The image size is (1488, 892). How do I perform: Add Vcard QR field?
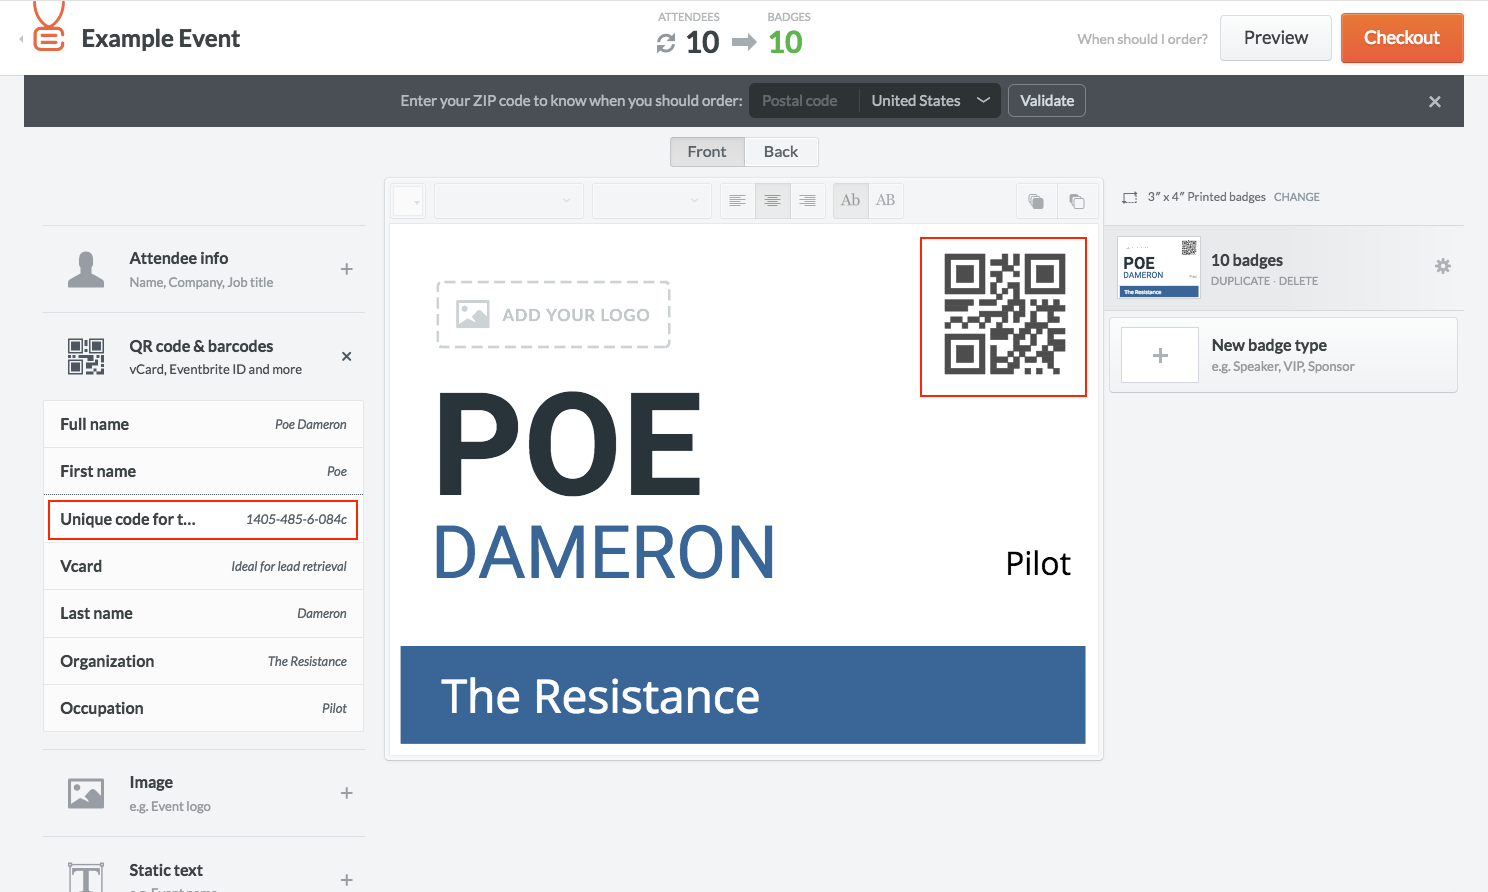pyautogui.click(x=203, y=566)
